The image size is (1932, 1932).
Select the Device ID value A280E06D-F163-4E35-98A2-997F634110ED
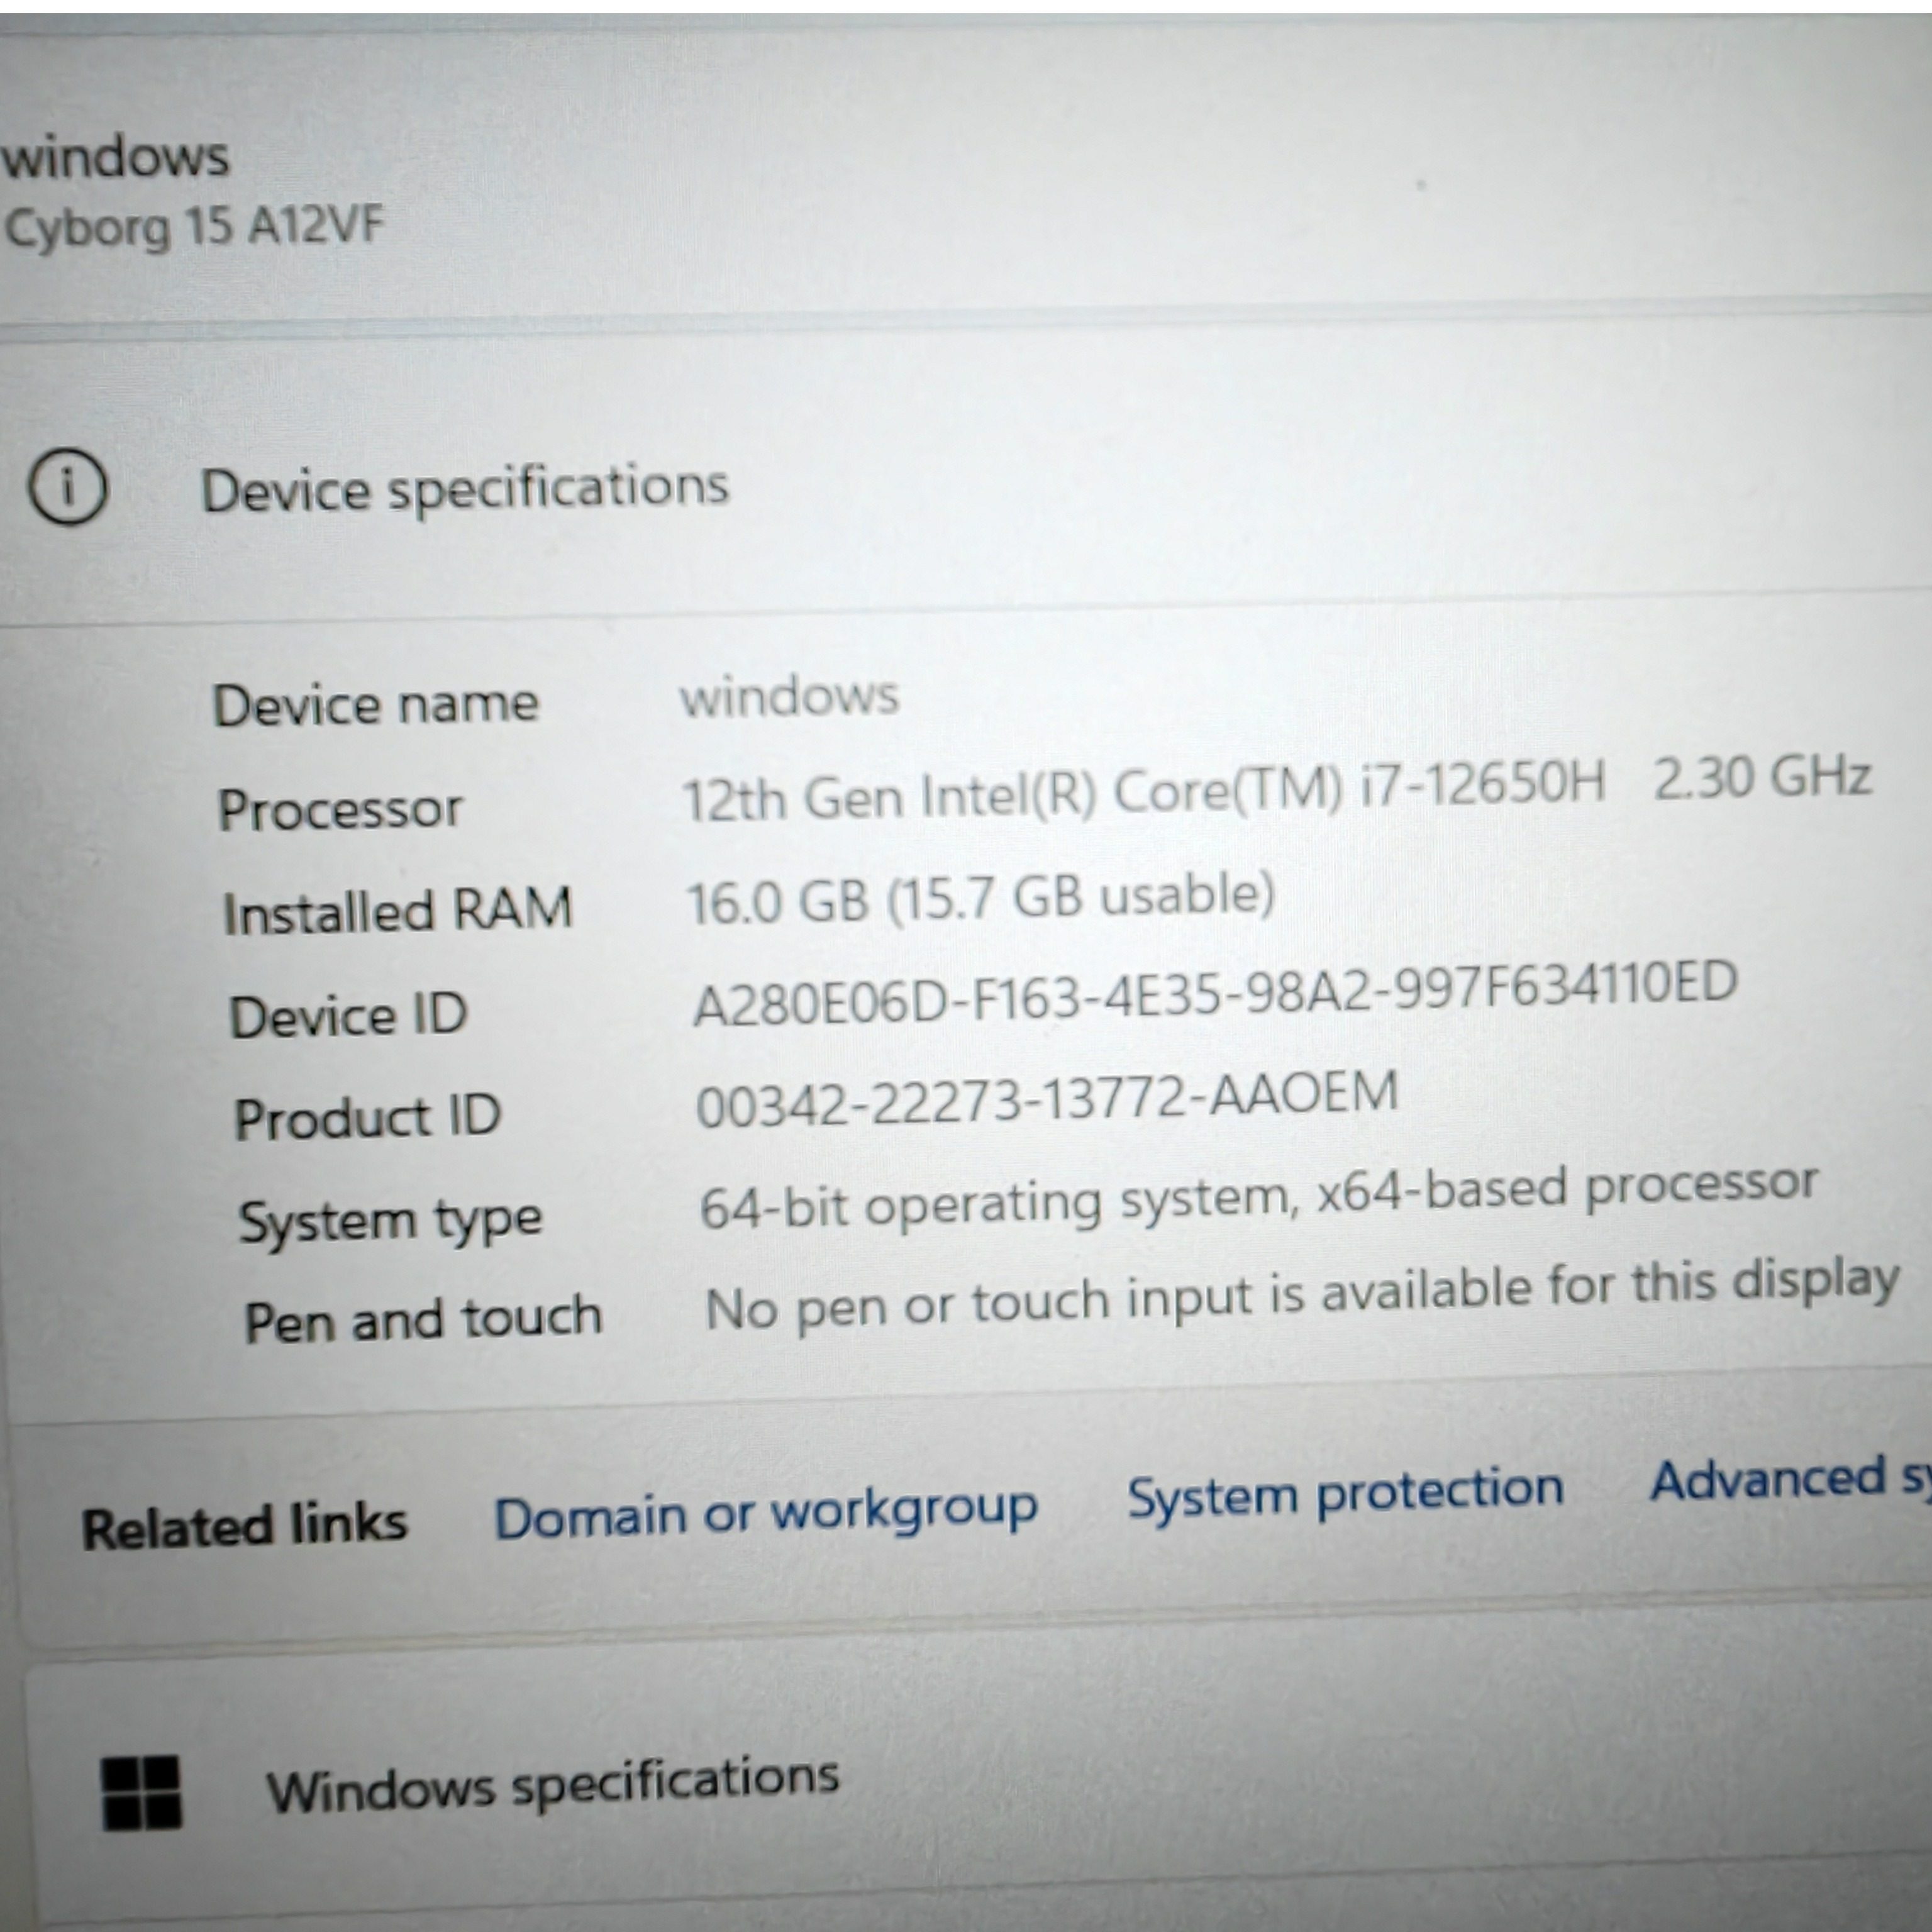click(1215, 994)
